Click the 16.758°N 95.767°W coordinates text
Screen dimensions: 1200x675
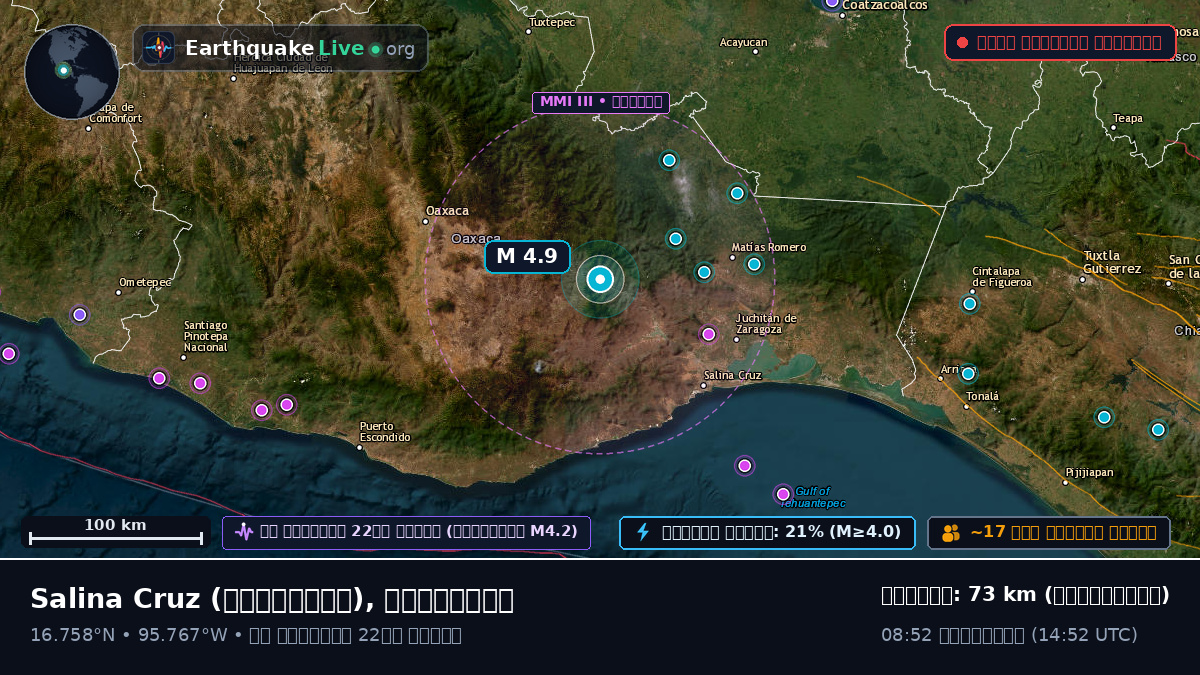point(130,635)
